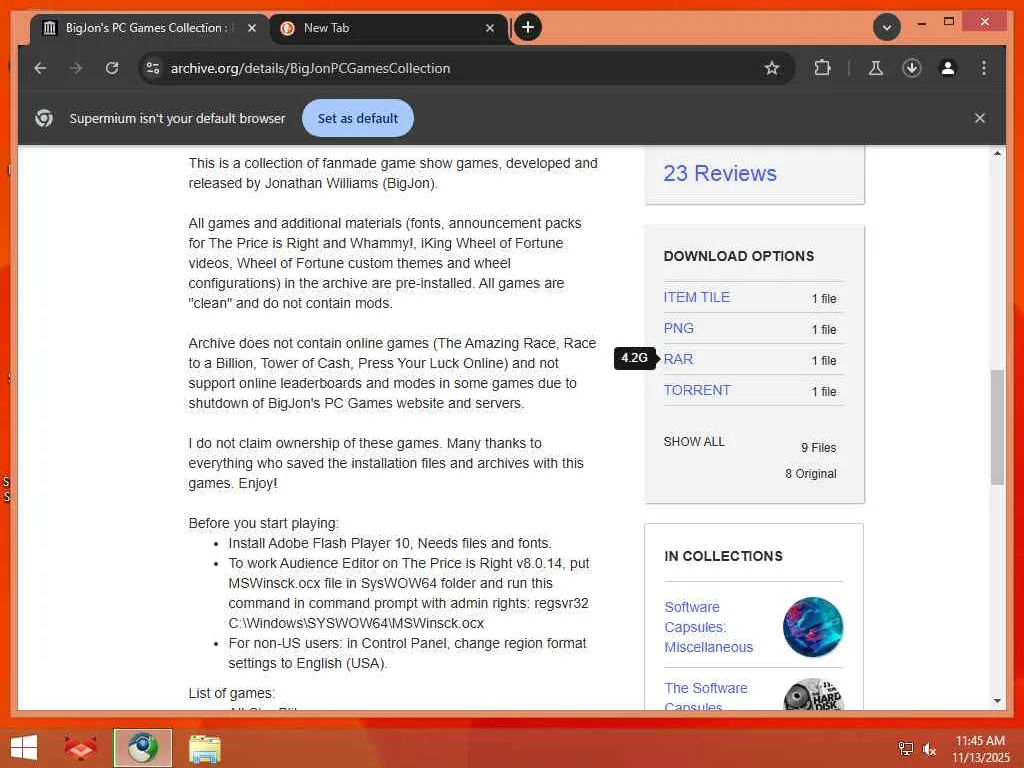Open the red bird app in taskbar

pyautogui.click(x=80, y=748)
